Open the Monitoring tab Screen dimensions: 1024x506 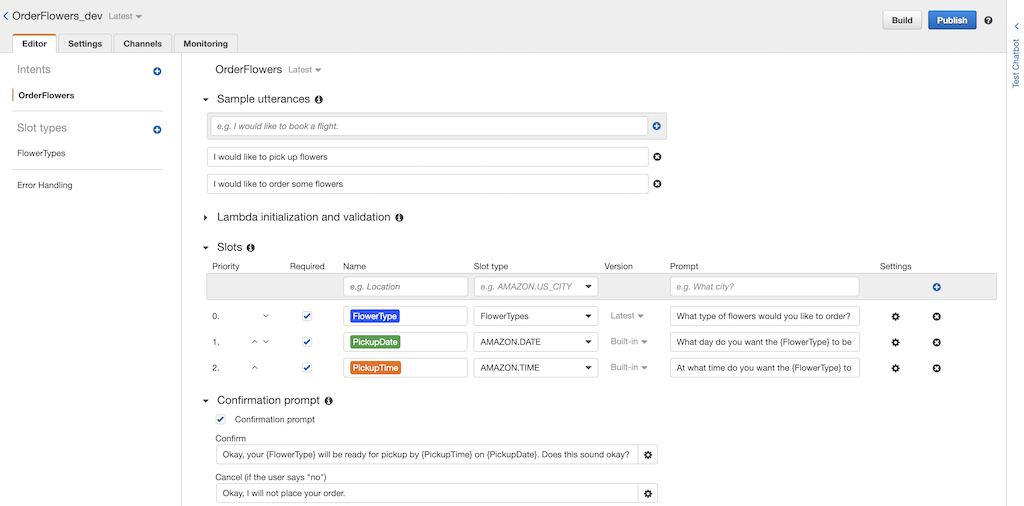point(205,43)
